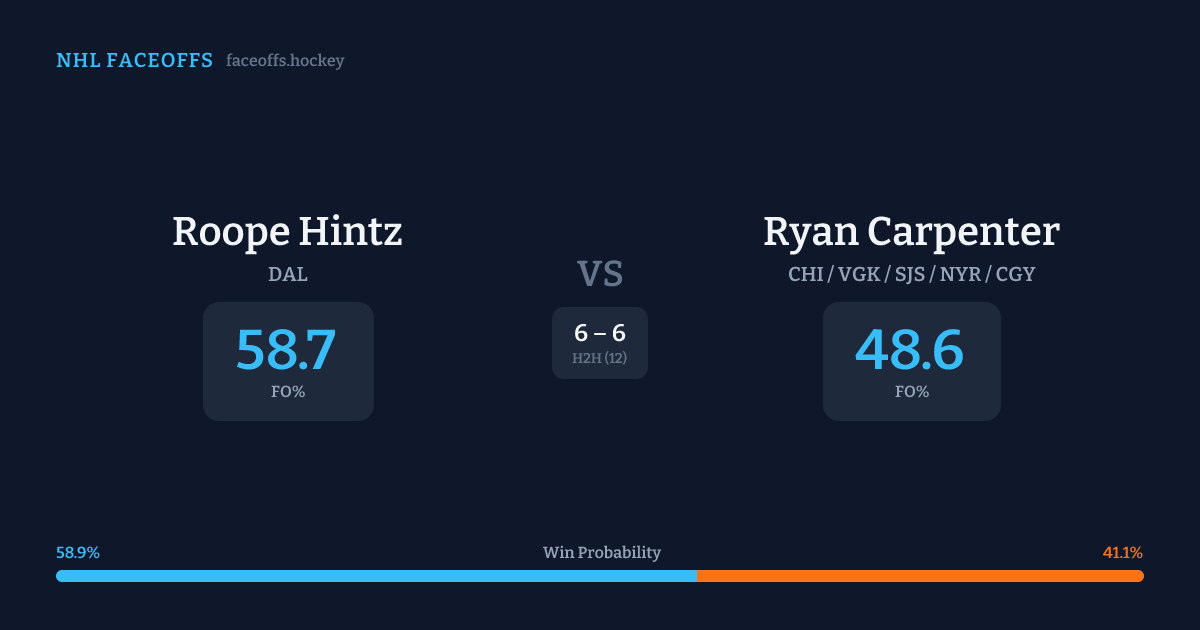Click the NYR team abbreviation

962,274
